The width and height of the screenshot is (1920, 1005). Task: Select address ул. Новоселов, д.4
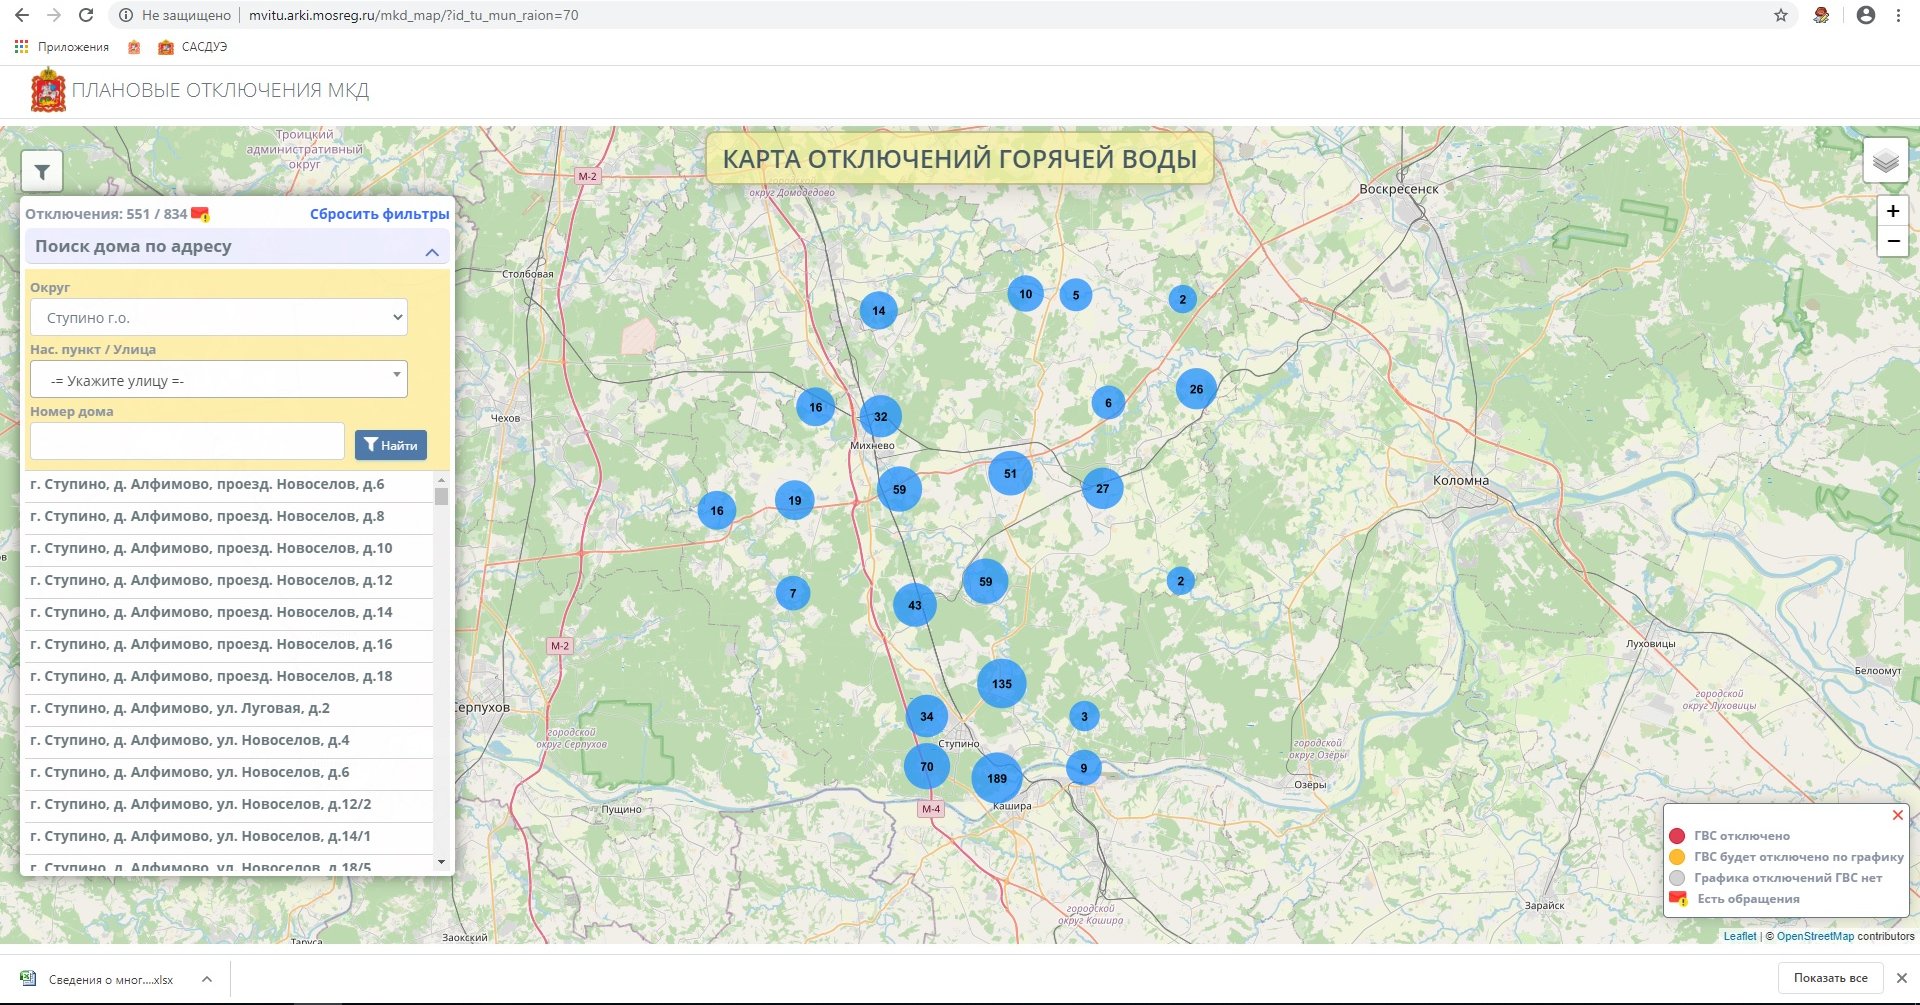[228, 741]
